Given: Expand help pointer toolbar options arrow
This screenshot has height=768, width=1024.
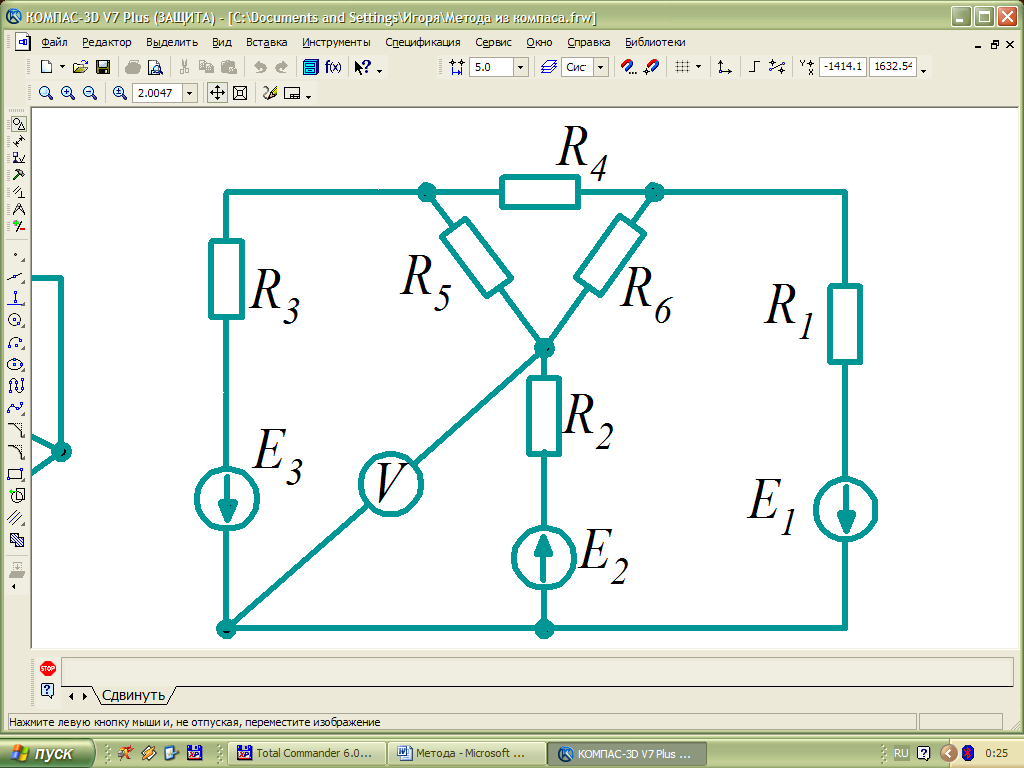Looking at the screenshot, I should point(379,70).
